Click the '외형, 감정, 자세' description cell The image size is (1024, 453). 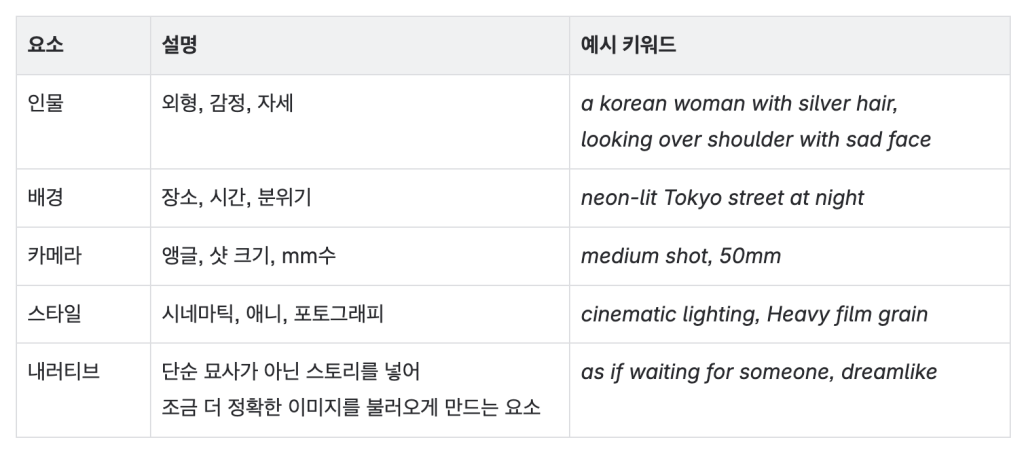[x=228, y=103]
